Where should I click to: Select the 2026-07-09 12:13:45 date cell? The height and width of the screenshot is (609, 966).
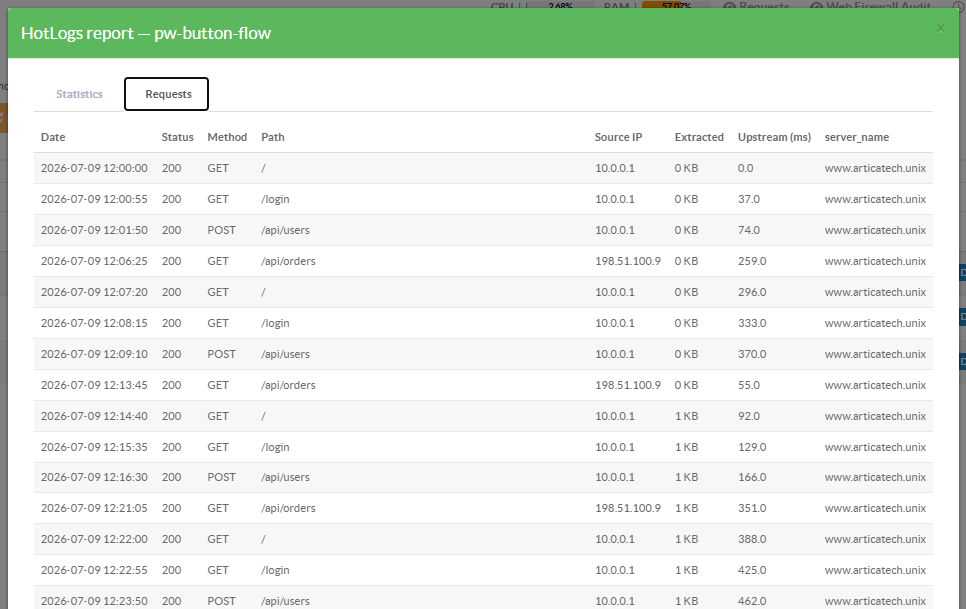[94, 385]
